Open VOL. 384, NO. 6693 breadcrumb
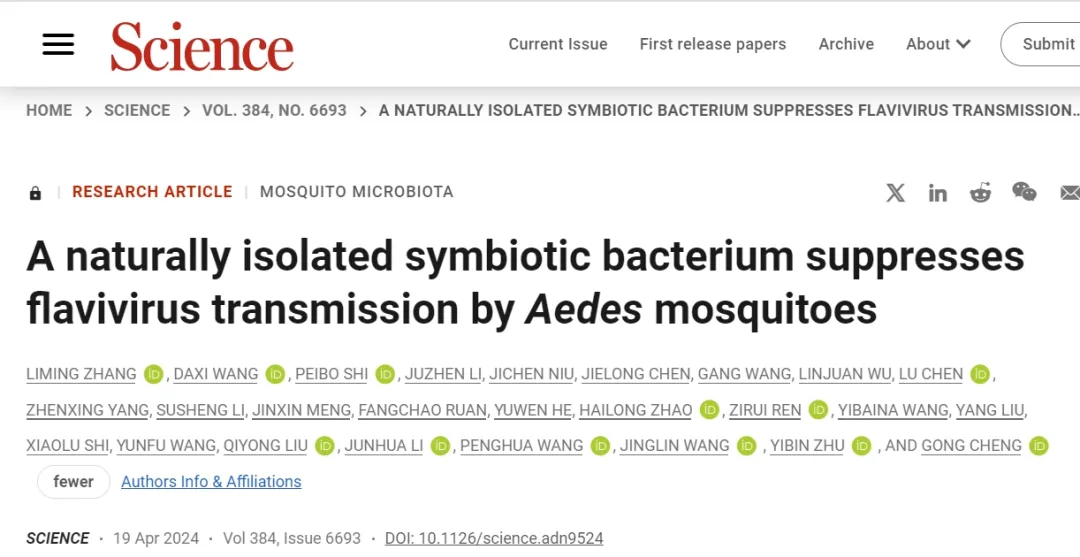 (274, 111)
